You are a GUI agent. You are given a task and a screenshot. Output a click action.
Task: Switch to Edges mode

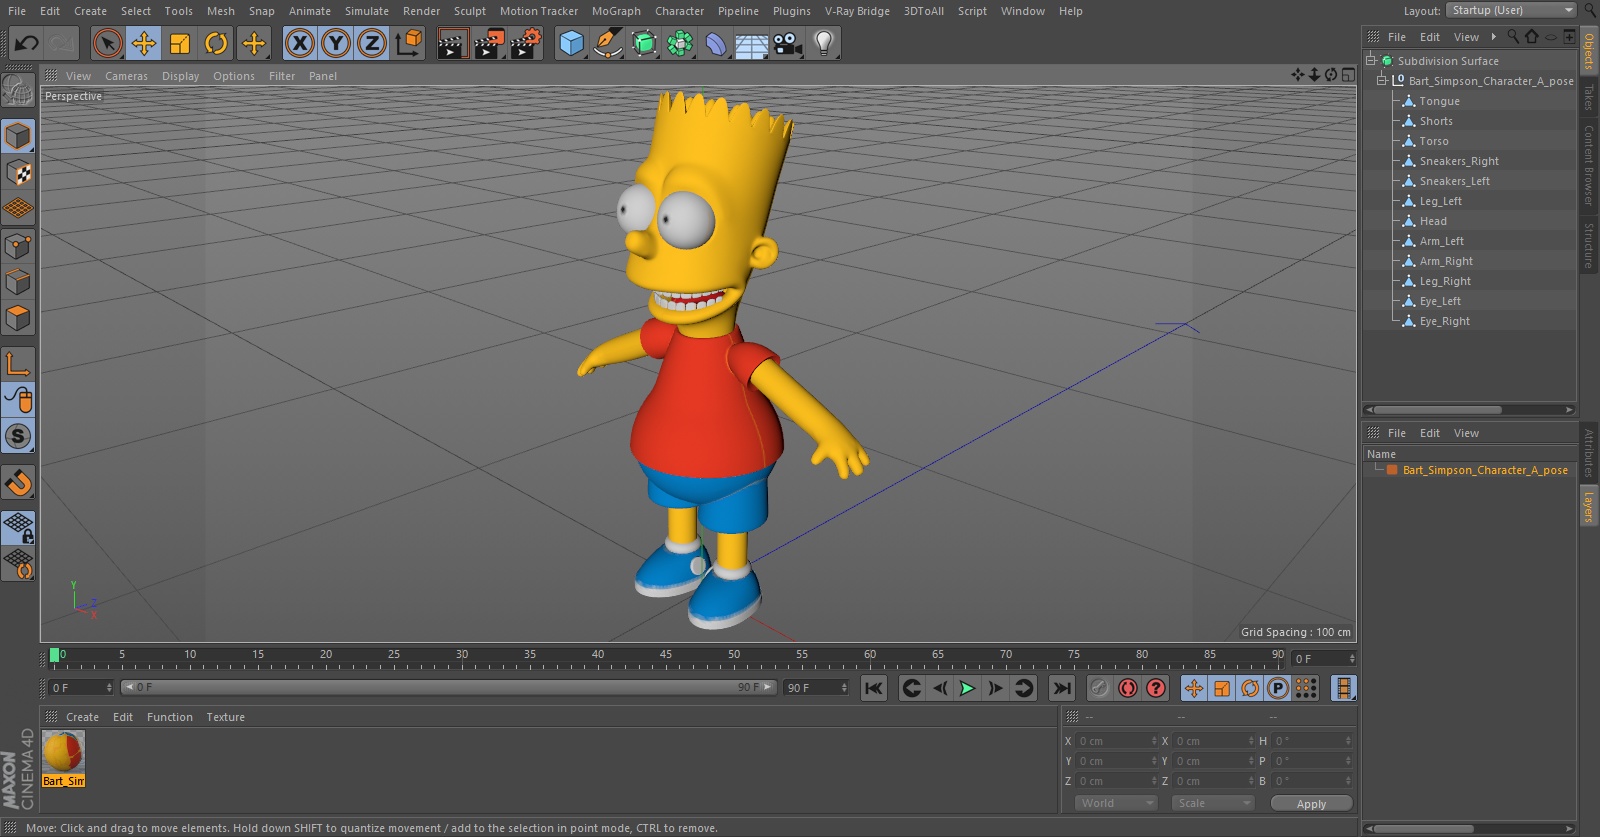[x=18, y=282]
